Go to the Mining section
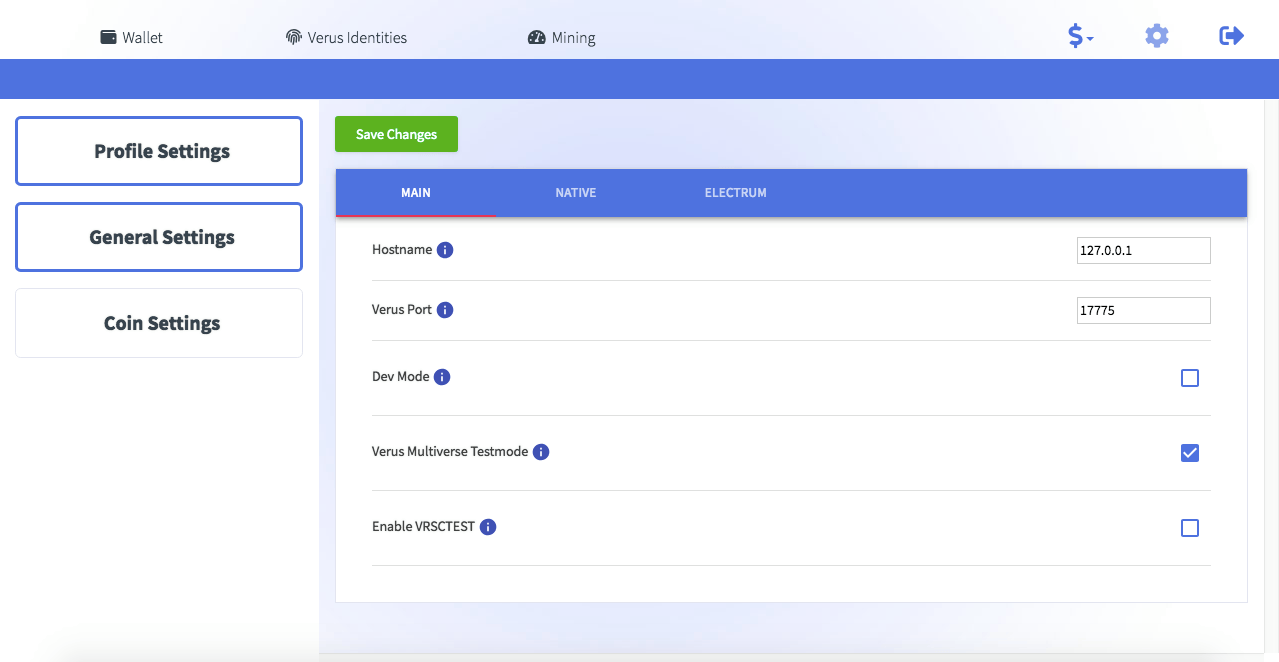Viewport: 1279px width, 662px height. click(x=561, y=37)
